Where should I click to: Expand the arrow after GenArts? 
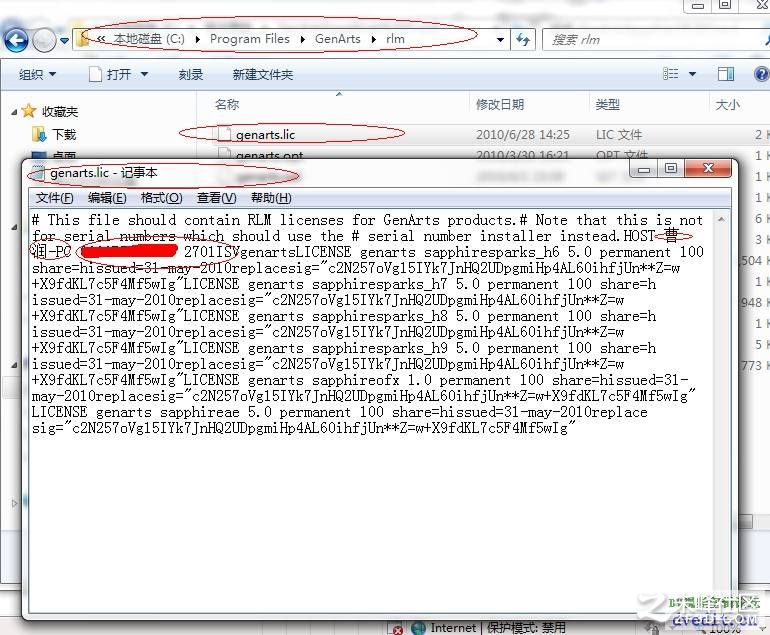pyautogui.click(x=374, y=39)
